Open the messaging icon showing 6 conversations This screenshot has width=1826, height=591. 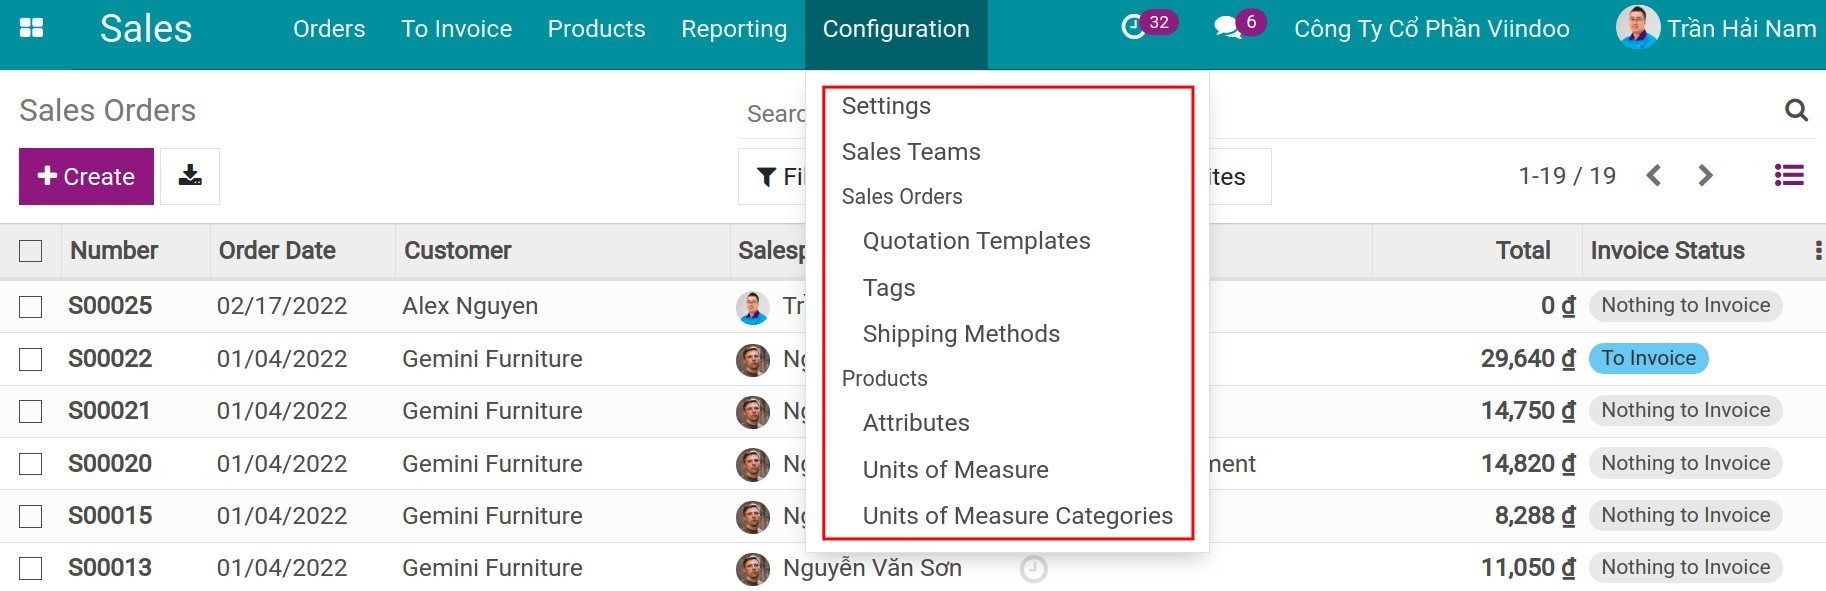(x=1228, y=25)
